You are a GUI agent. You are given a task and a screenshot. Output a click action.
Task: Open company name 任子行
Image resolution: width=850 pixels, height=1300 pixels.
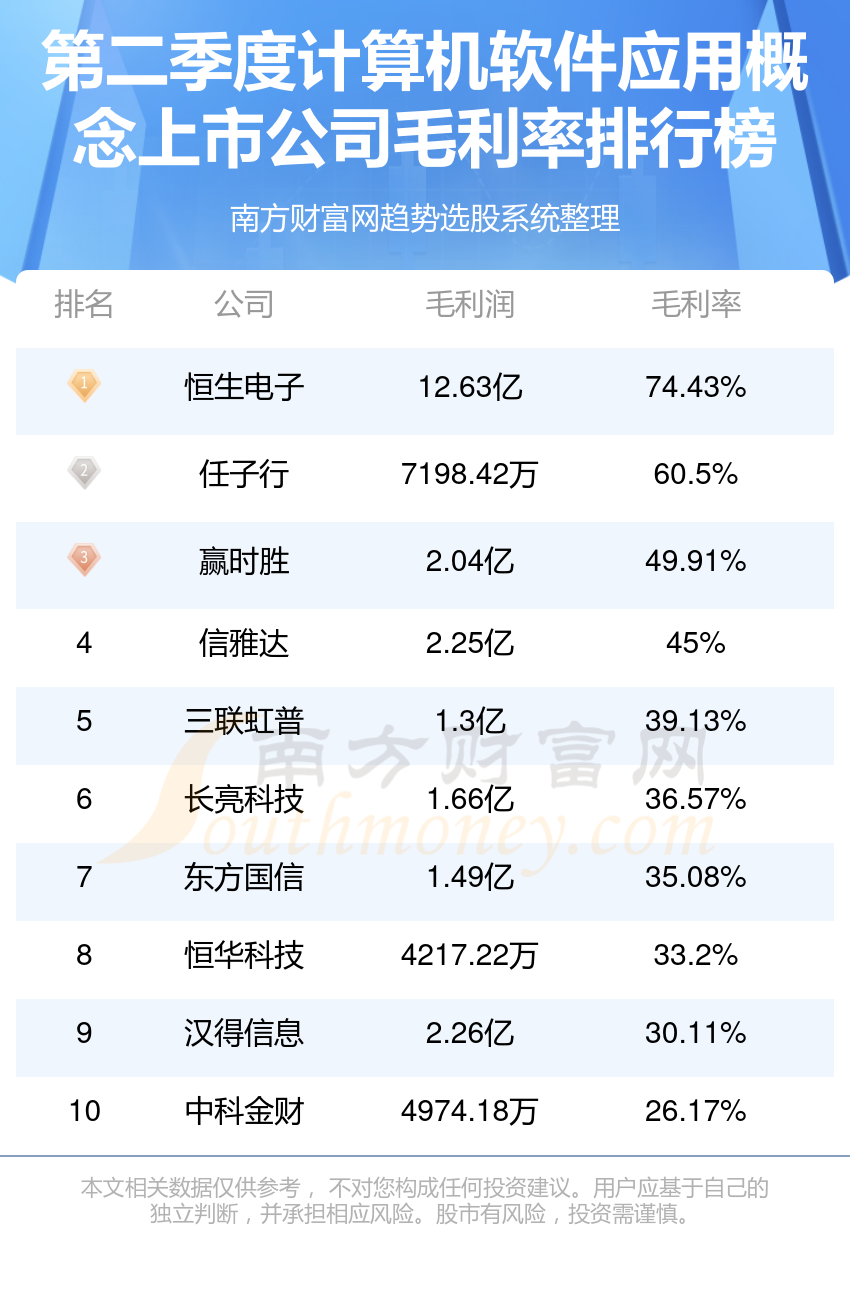[244, 473]
